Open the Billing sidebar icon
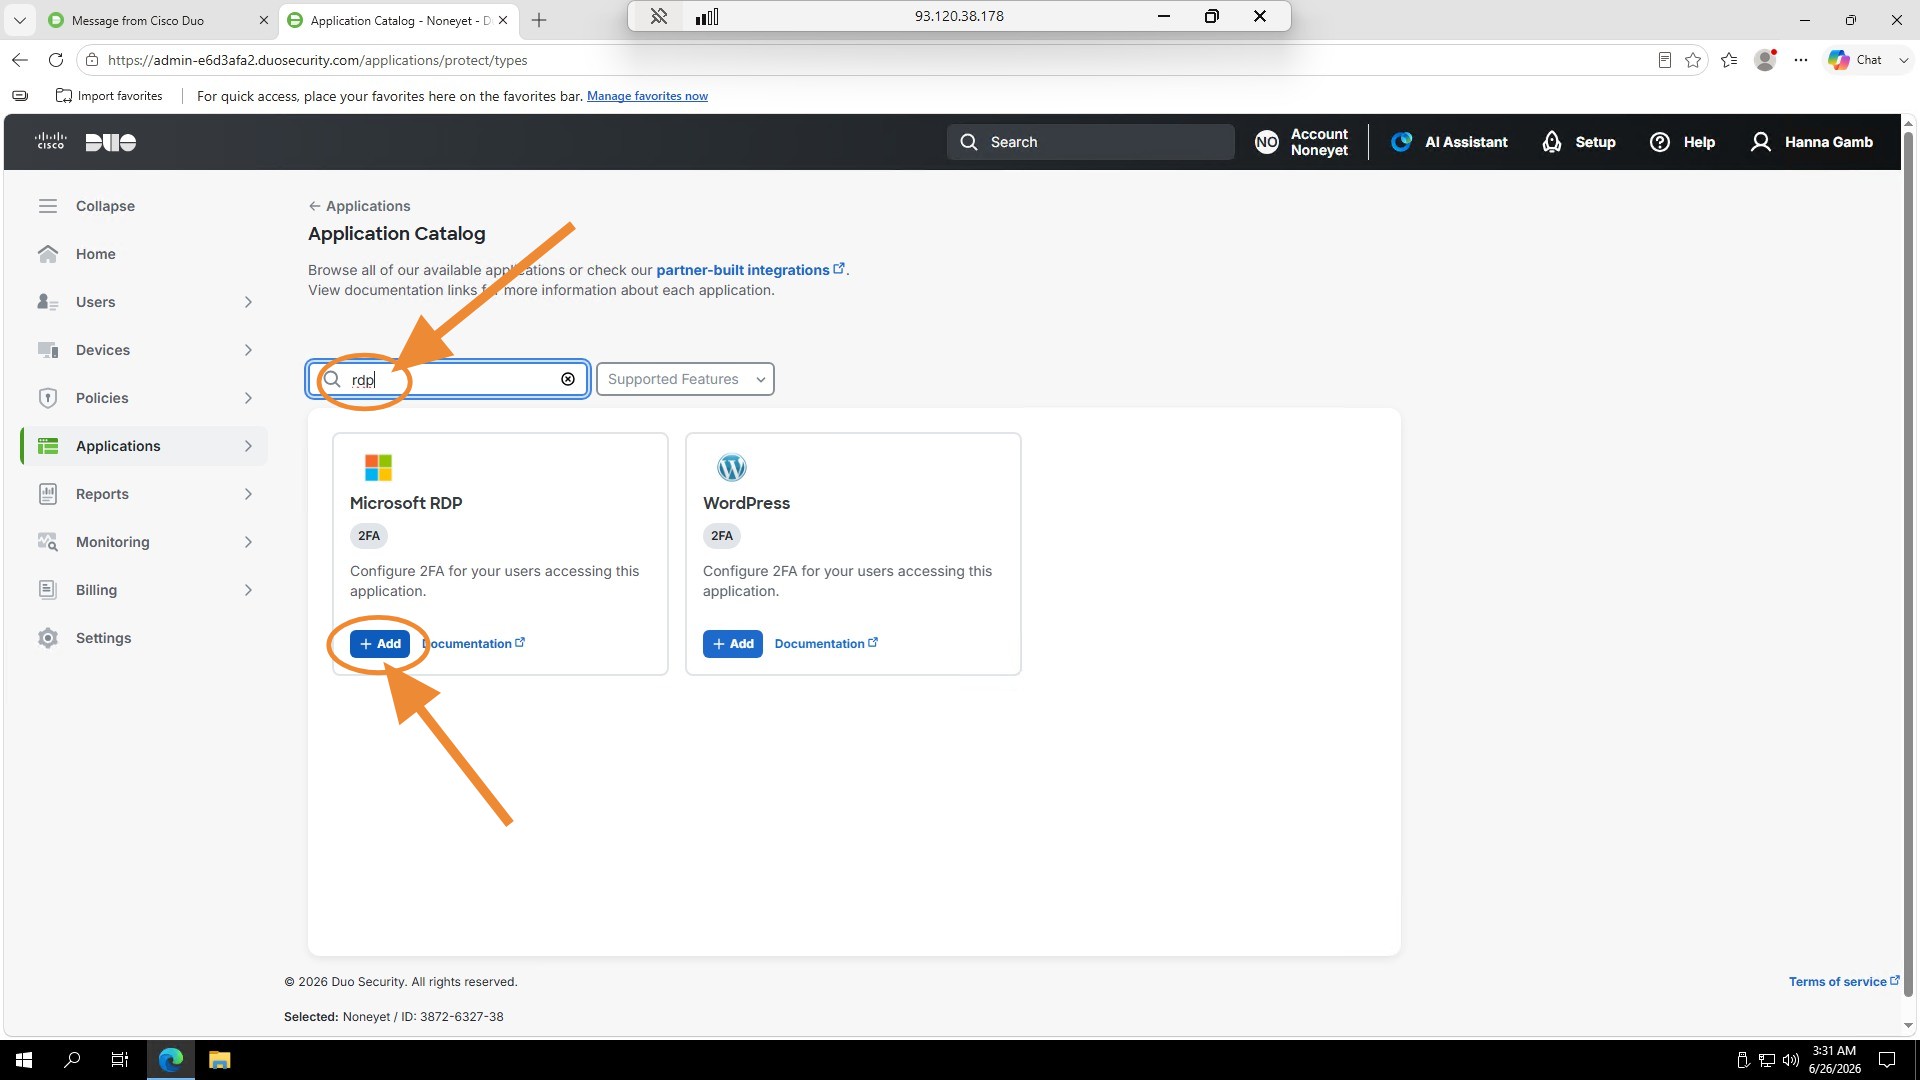1920x1080 pixels. click(x=47, y=590)
